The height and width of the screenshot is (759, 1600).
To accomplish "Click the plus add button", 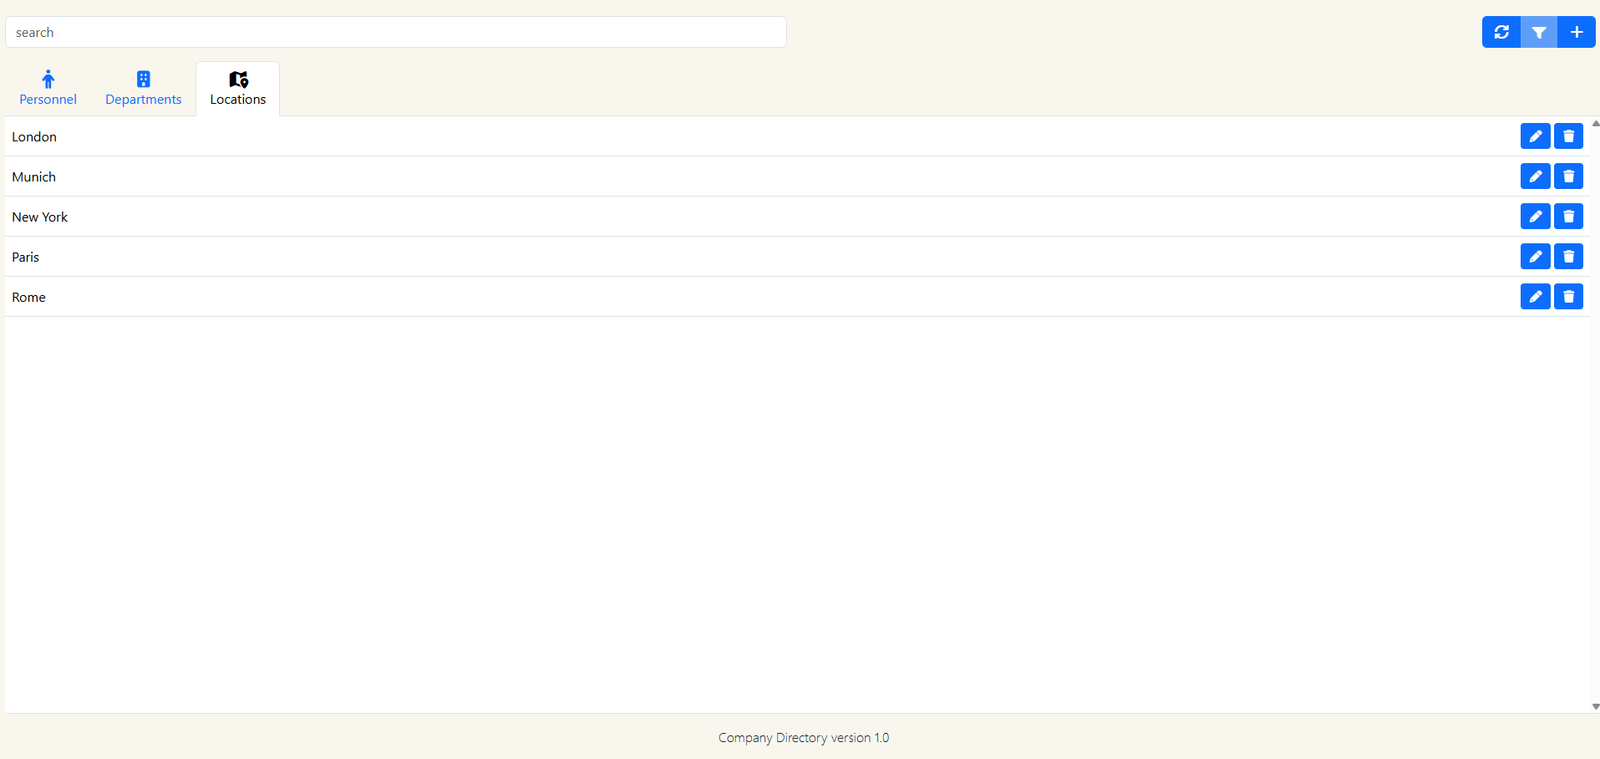I will point(1576,32).
